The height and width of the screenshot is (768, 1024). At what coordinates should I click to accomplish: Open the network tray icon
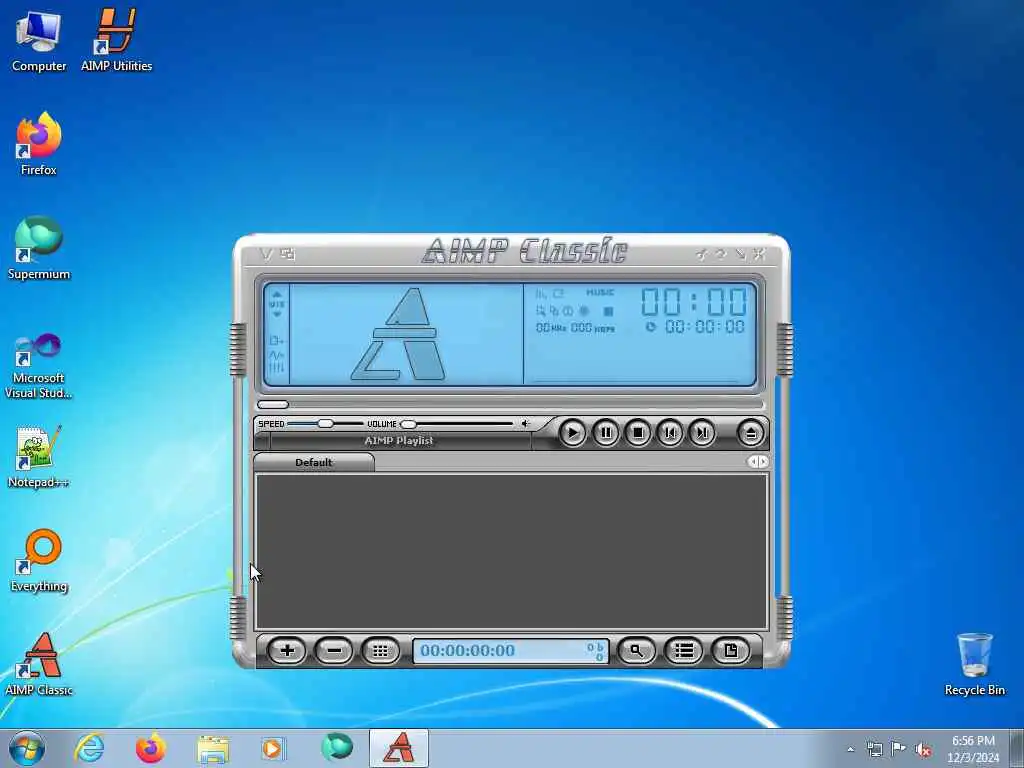point(874,749)
